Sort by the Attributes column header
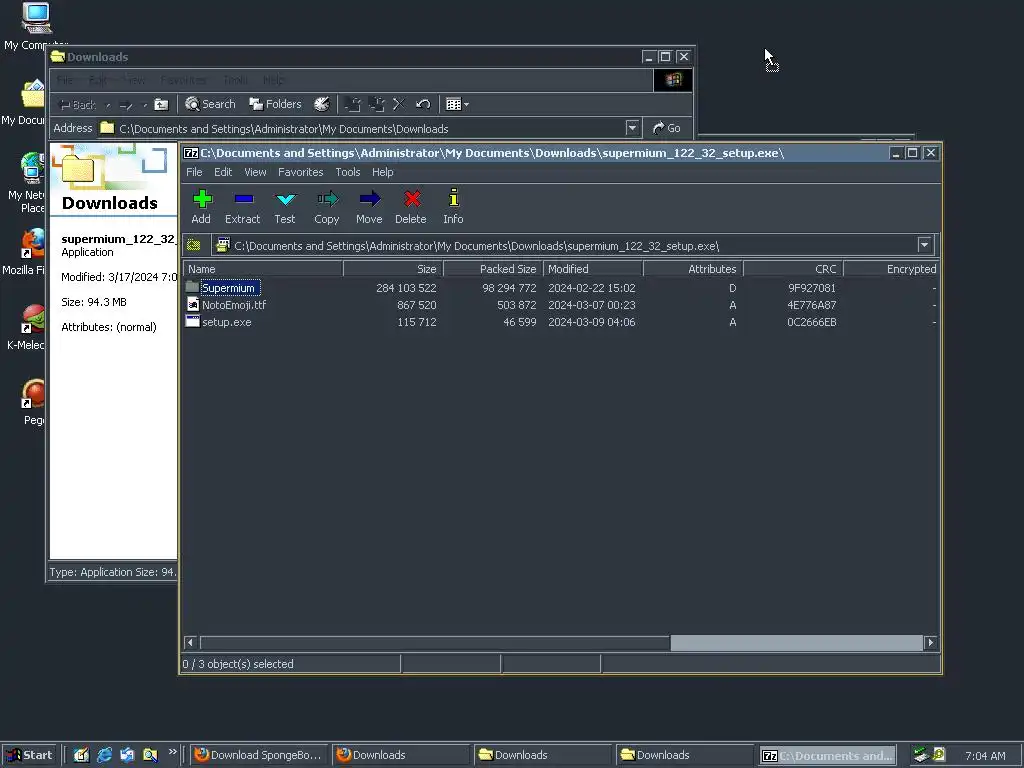Image resolution: width=1024 pixels, height=768 pixels. 693,269
